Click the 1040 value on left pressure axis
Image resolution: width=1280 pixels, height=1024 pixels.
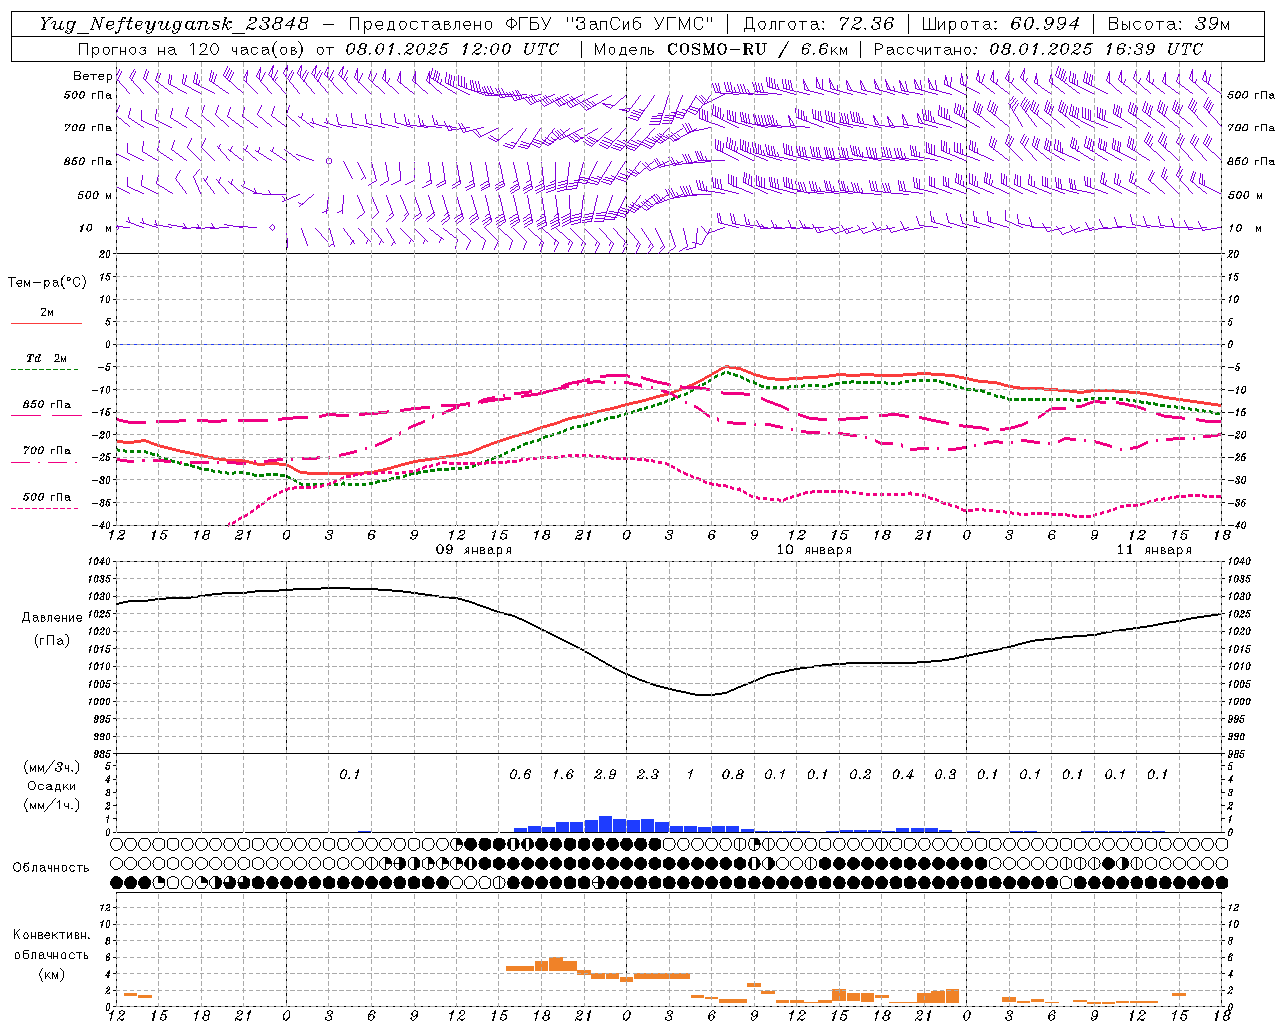point(98,562)
